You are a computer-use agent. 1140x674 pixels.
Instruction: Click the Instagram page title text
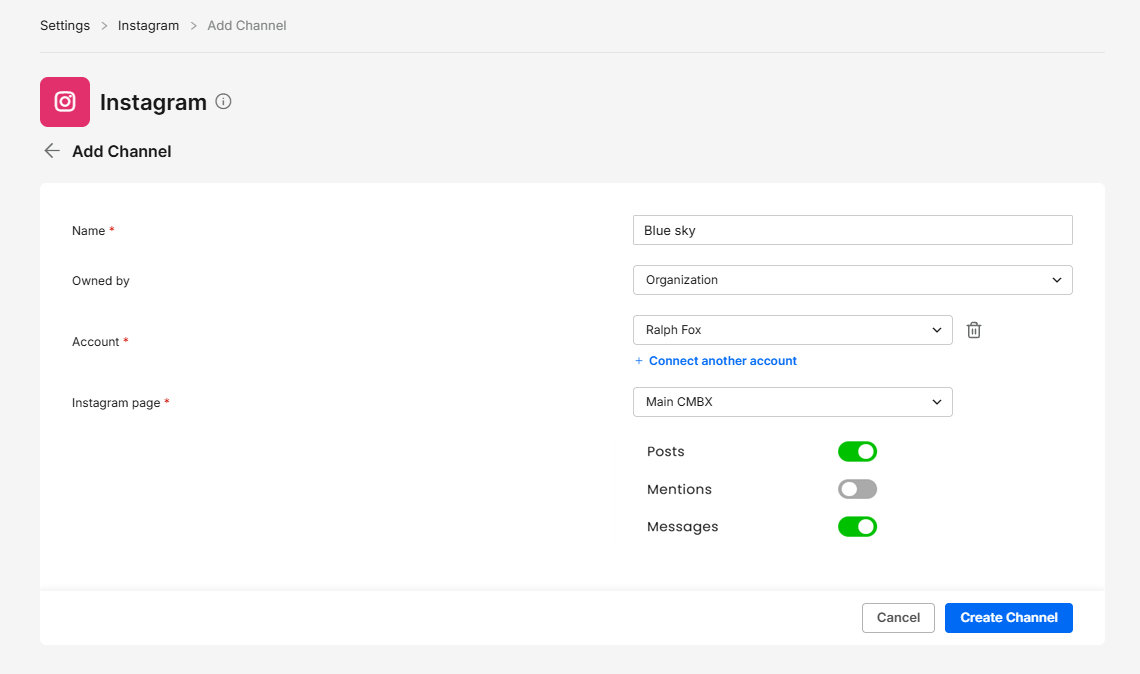[153, 103]
